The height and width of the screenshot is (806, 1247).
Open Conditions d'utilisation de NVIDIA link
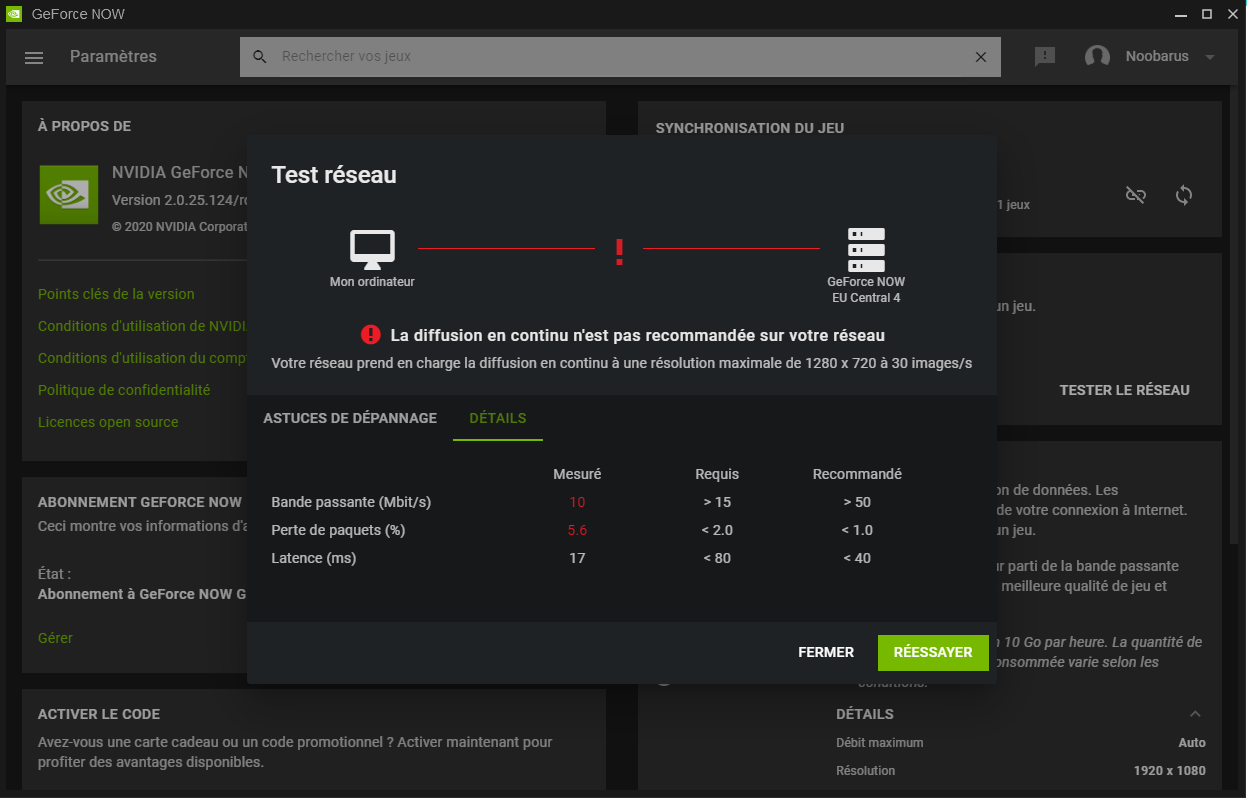point(142,326)
